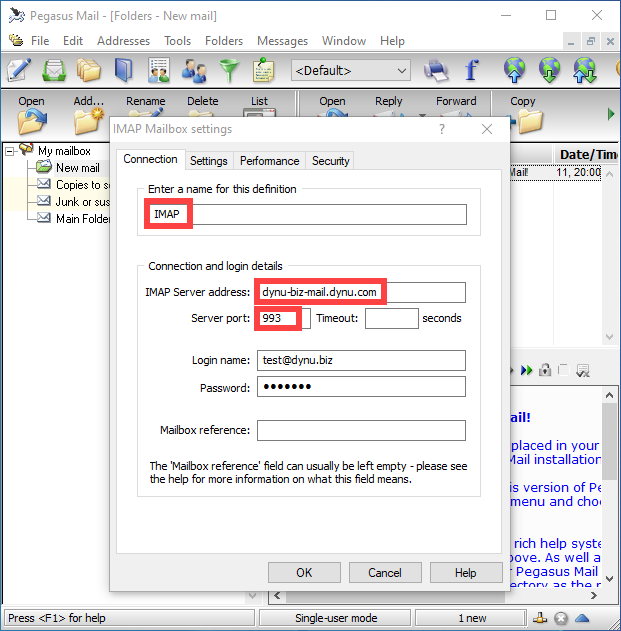The image size is (621, 631).
Task: Click the Login name field
Action: (x=361, y=360)
